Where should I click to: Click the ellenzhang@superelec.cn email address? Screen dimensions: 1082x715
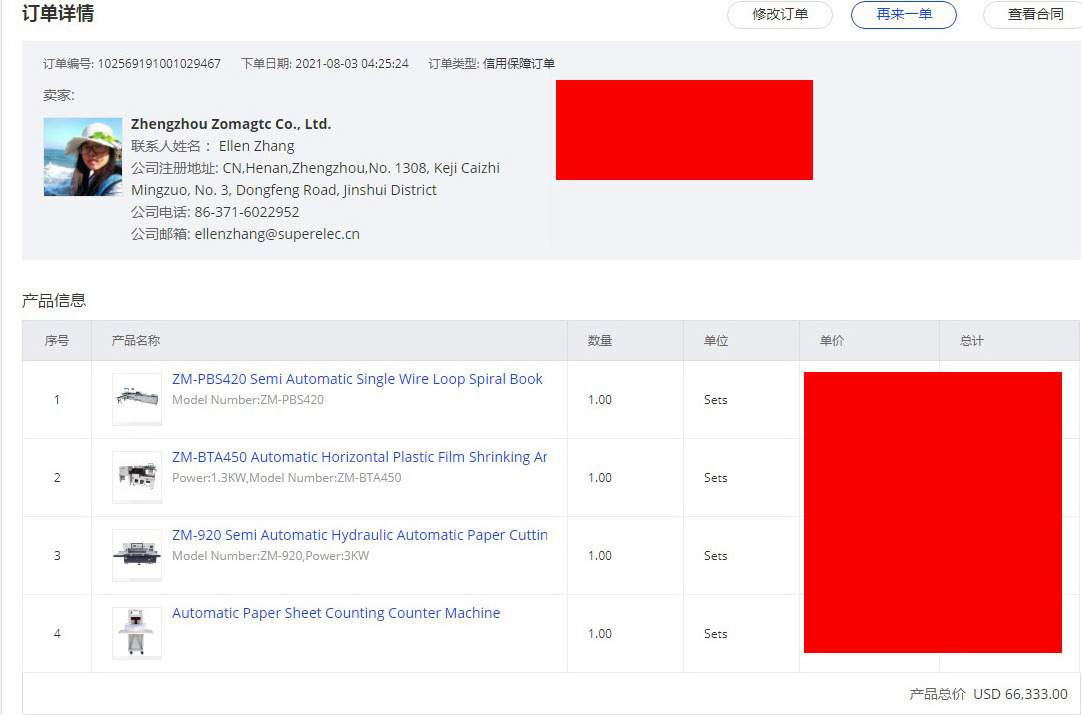point(277,234)
